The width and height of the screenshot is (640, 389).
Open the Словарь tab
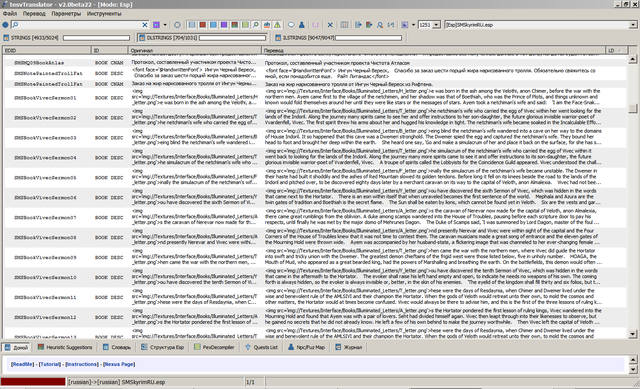tap(117, 347)
